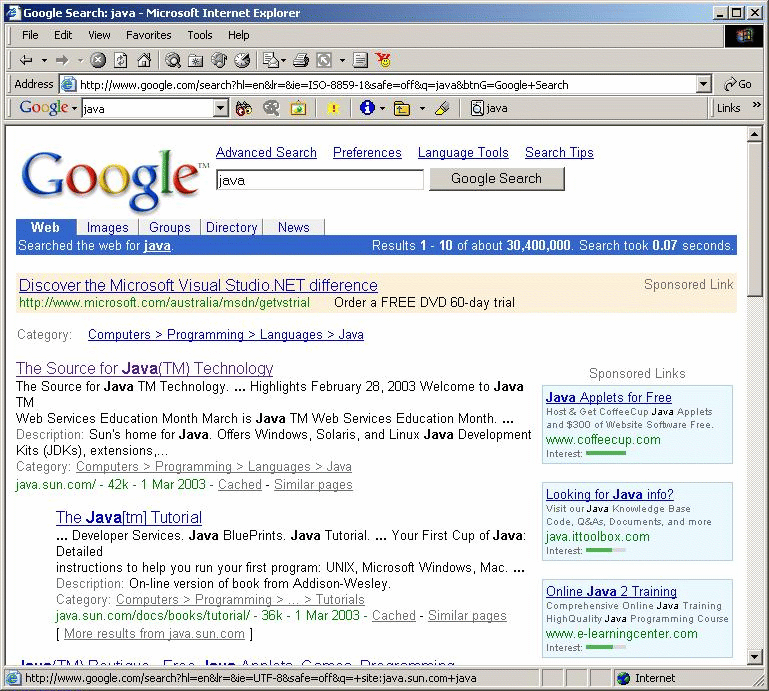Open the Favorites folder toolbar icon

tap(196, 60)
